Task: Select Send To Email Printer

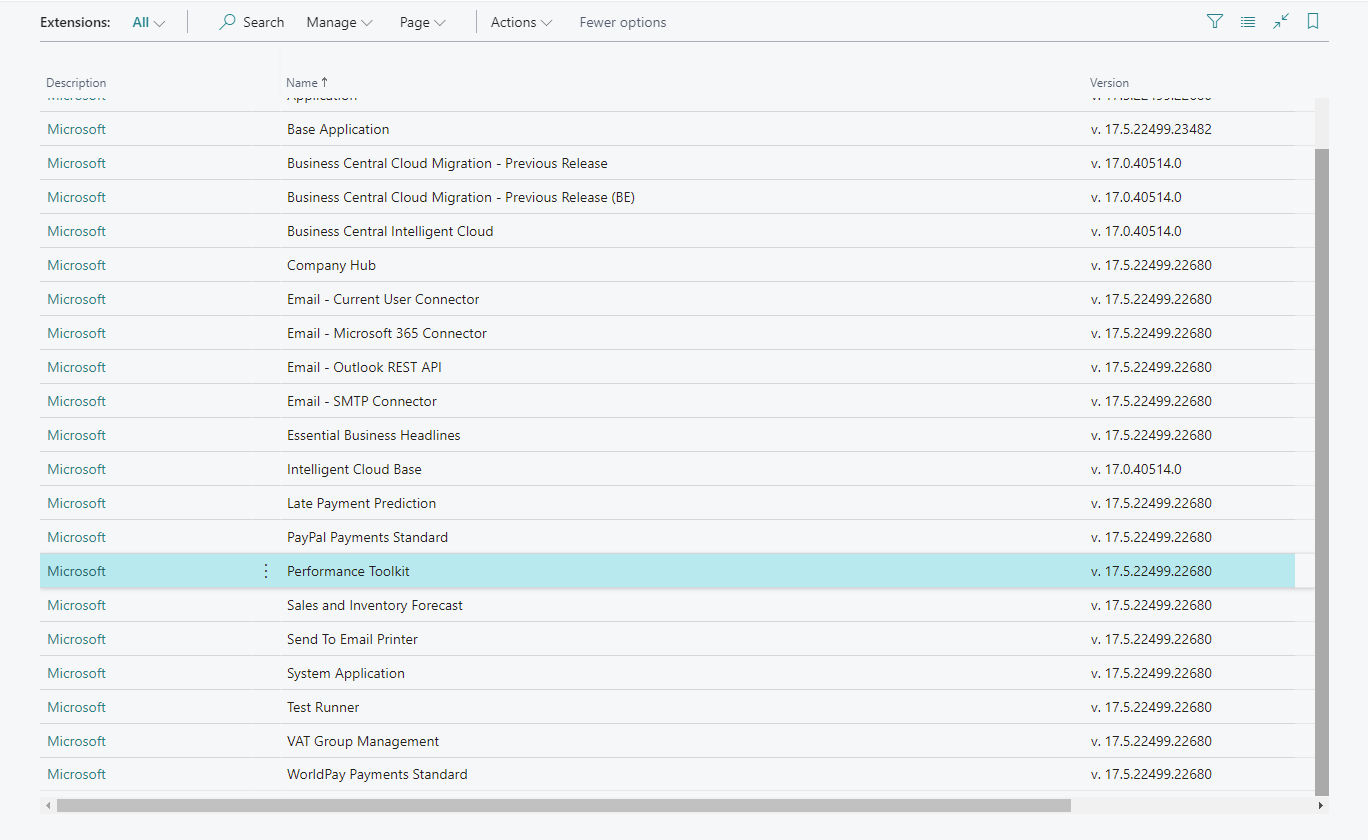Action: point(352,639)
